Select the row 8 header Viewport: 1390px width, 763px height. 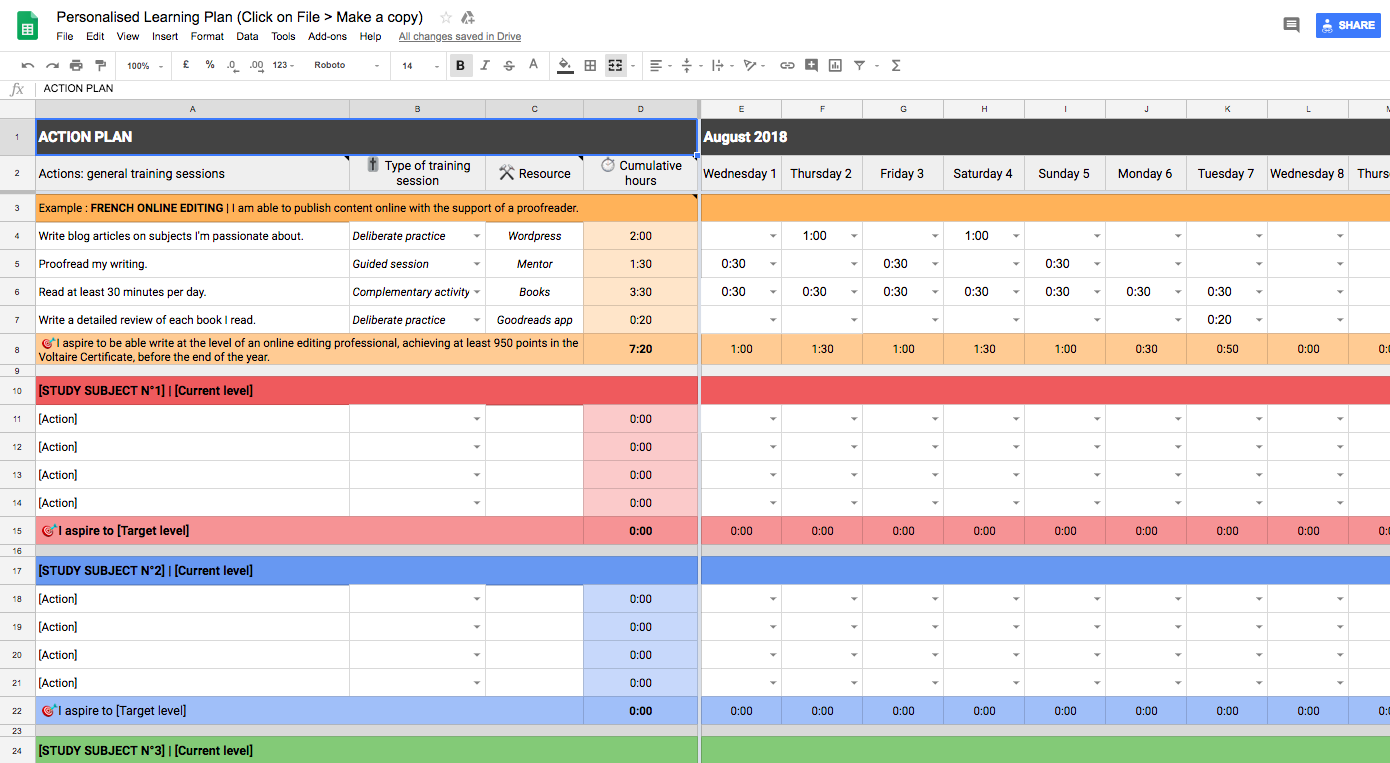(17, 349)
